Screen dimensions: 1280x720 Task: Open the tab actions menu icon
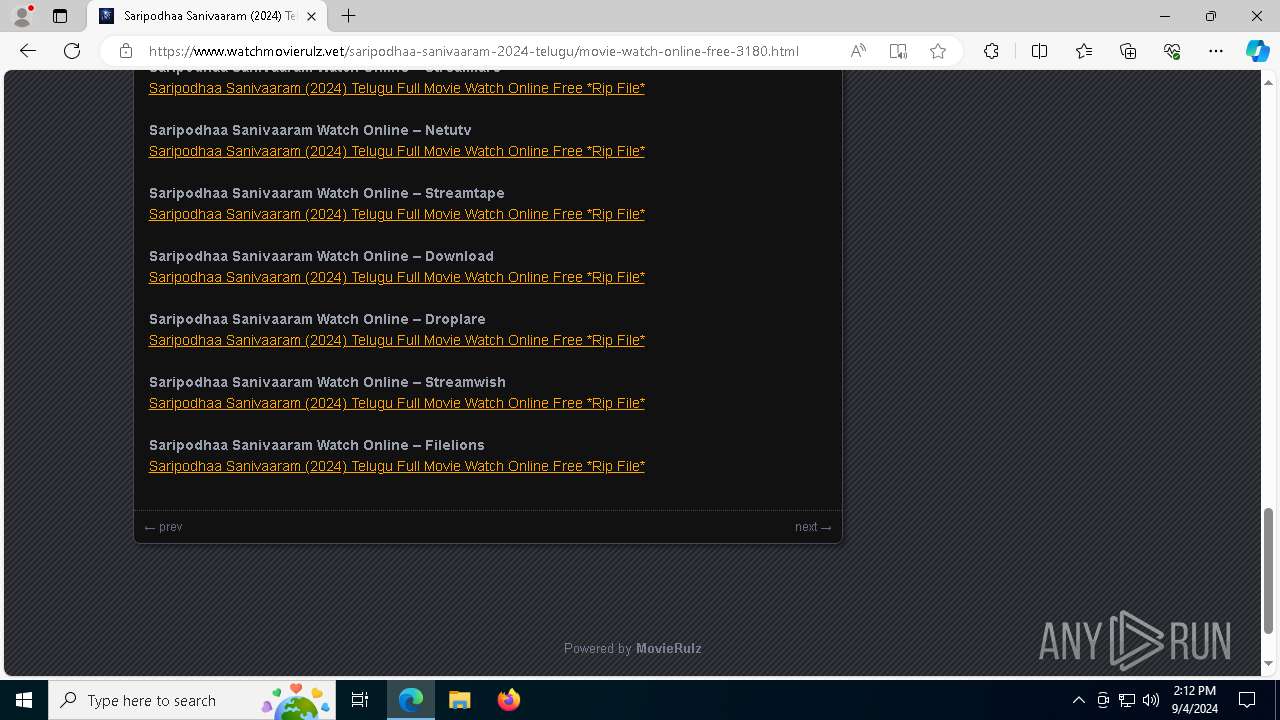click(60, 16)
